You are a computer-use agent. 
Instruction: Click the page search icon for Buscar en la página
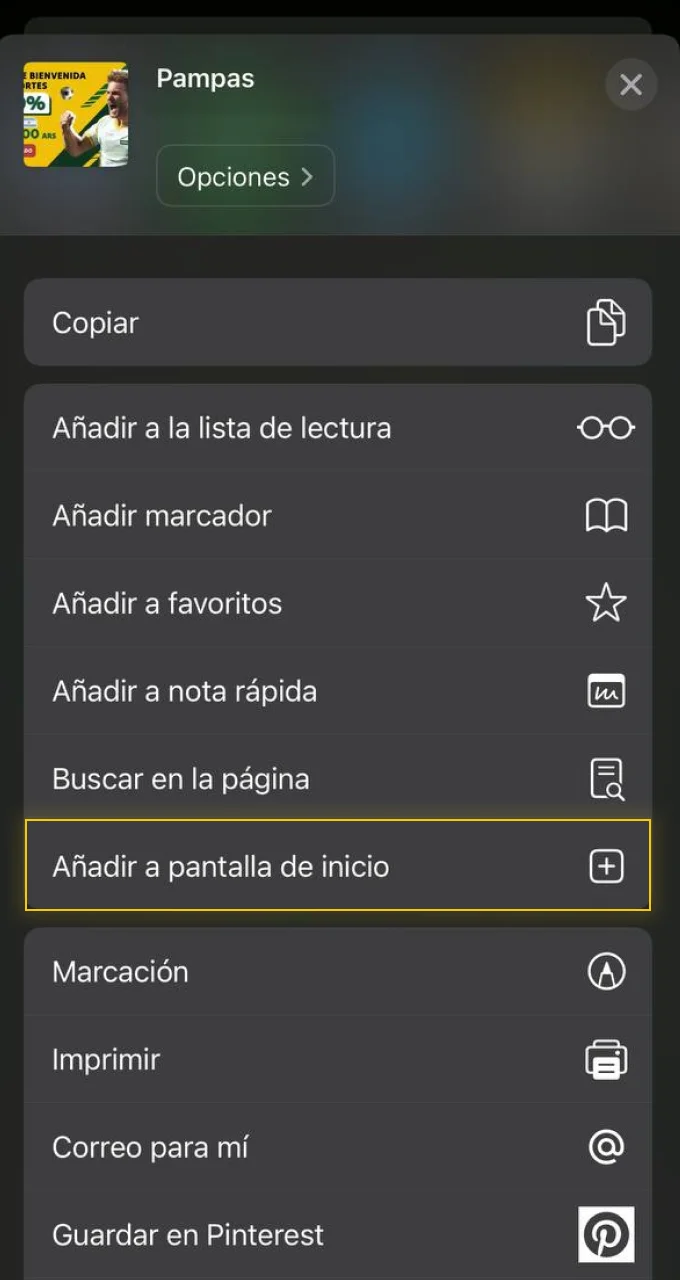[606, 778]
